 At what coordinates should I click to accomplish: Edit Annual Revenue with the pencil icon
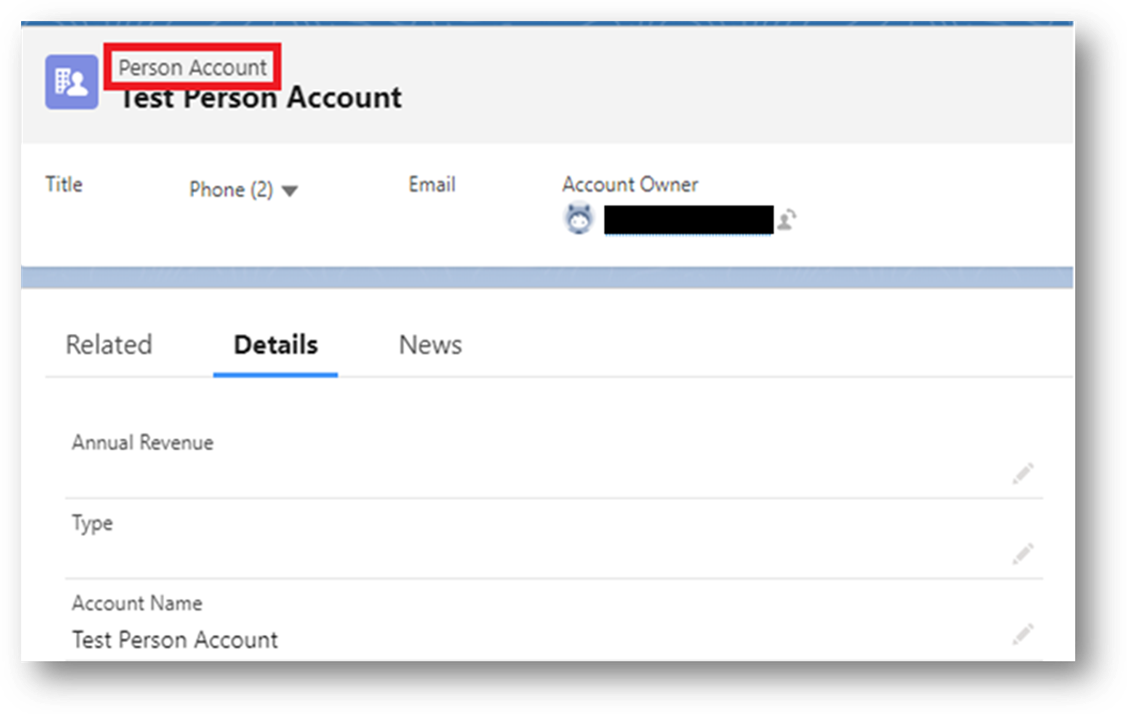[x=1023, y=473]
